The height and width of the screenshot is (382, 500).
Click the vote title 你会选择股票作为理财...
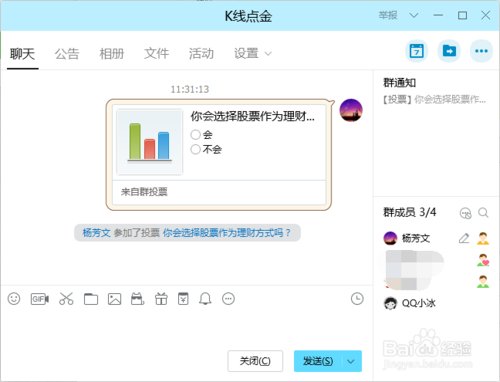coord(252,116)
